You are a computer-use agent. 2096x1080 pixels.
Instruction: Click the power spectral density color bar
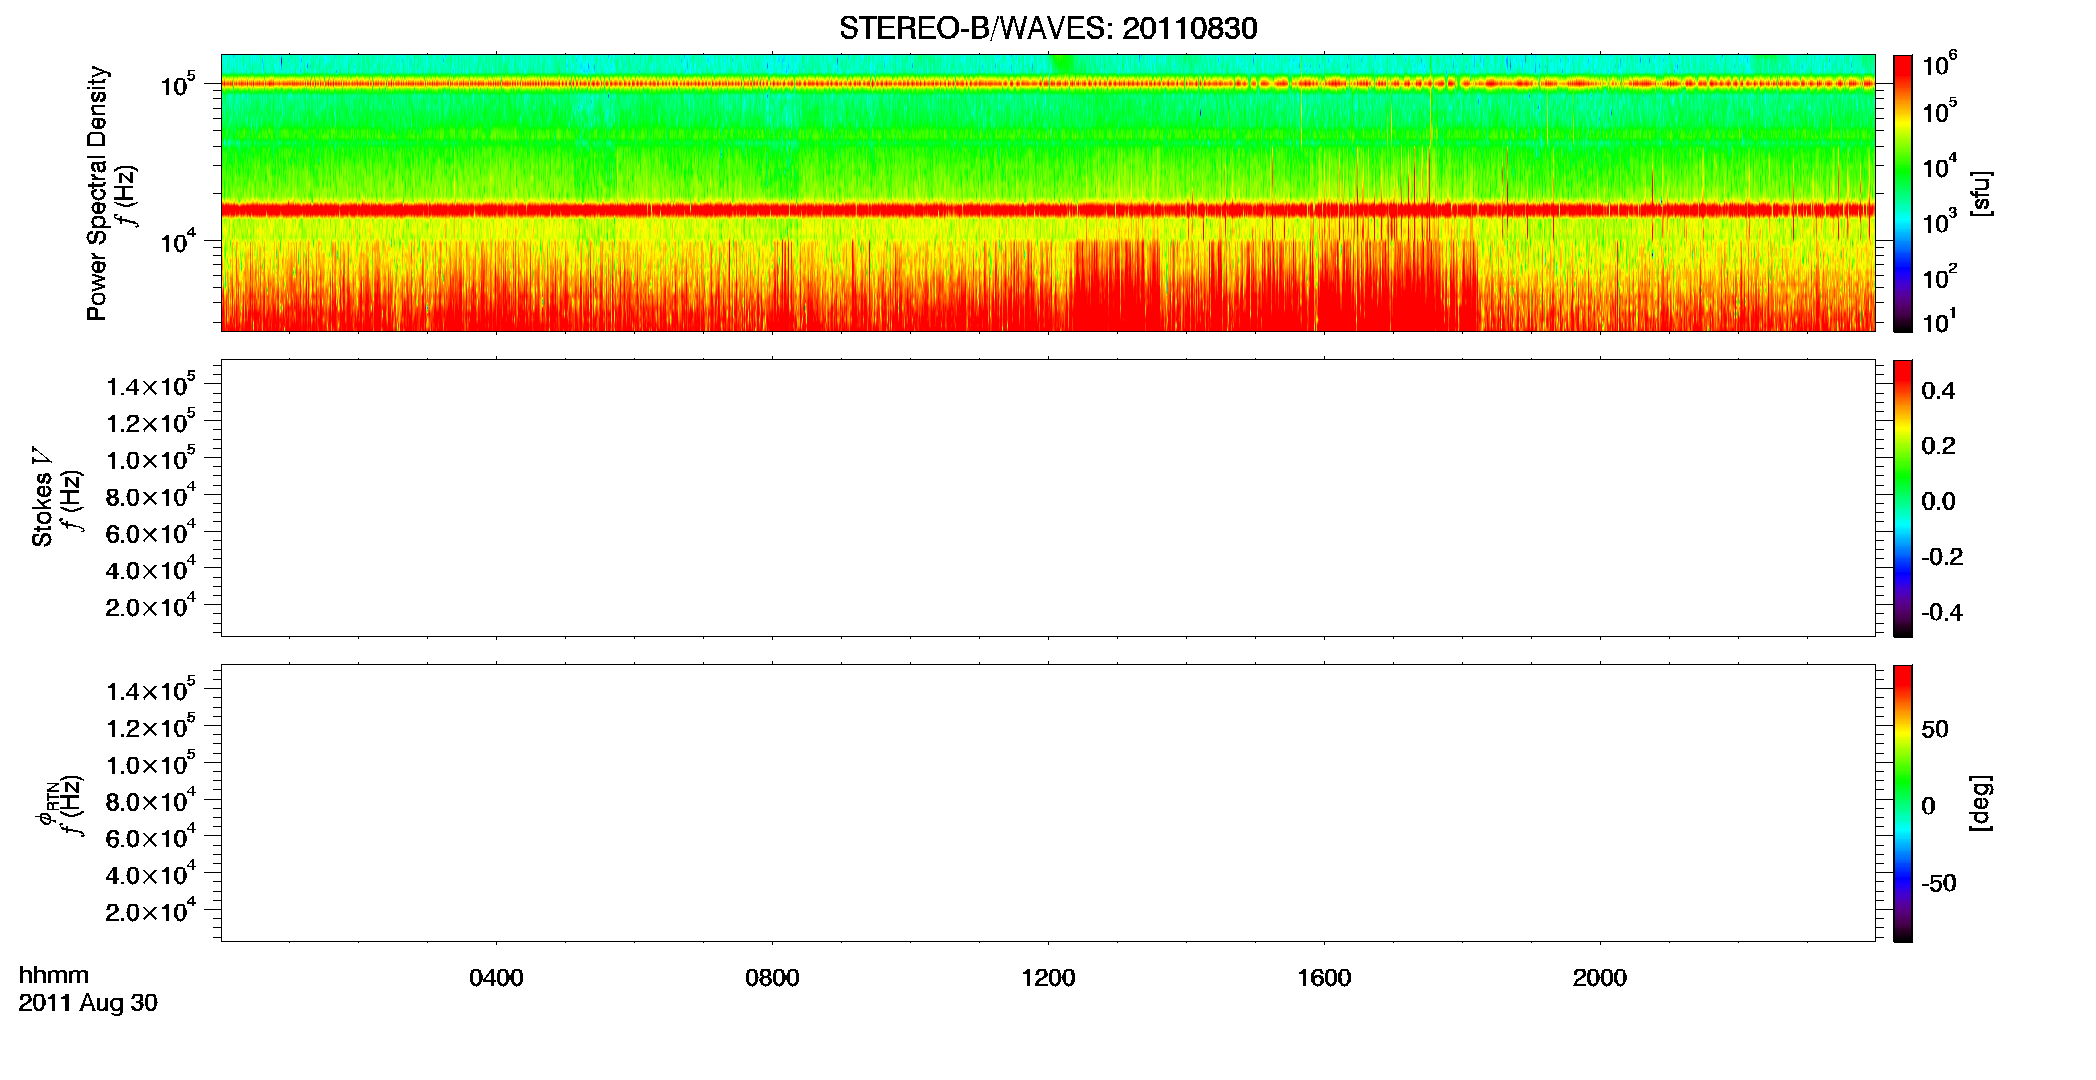[1903, 193]
